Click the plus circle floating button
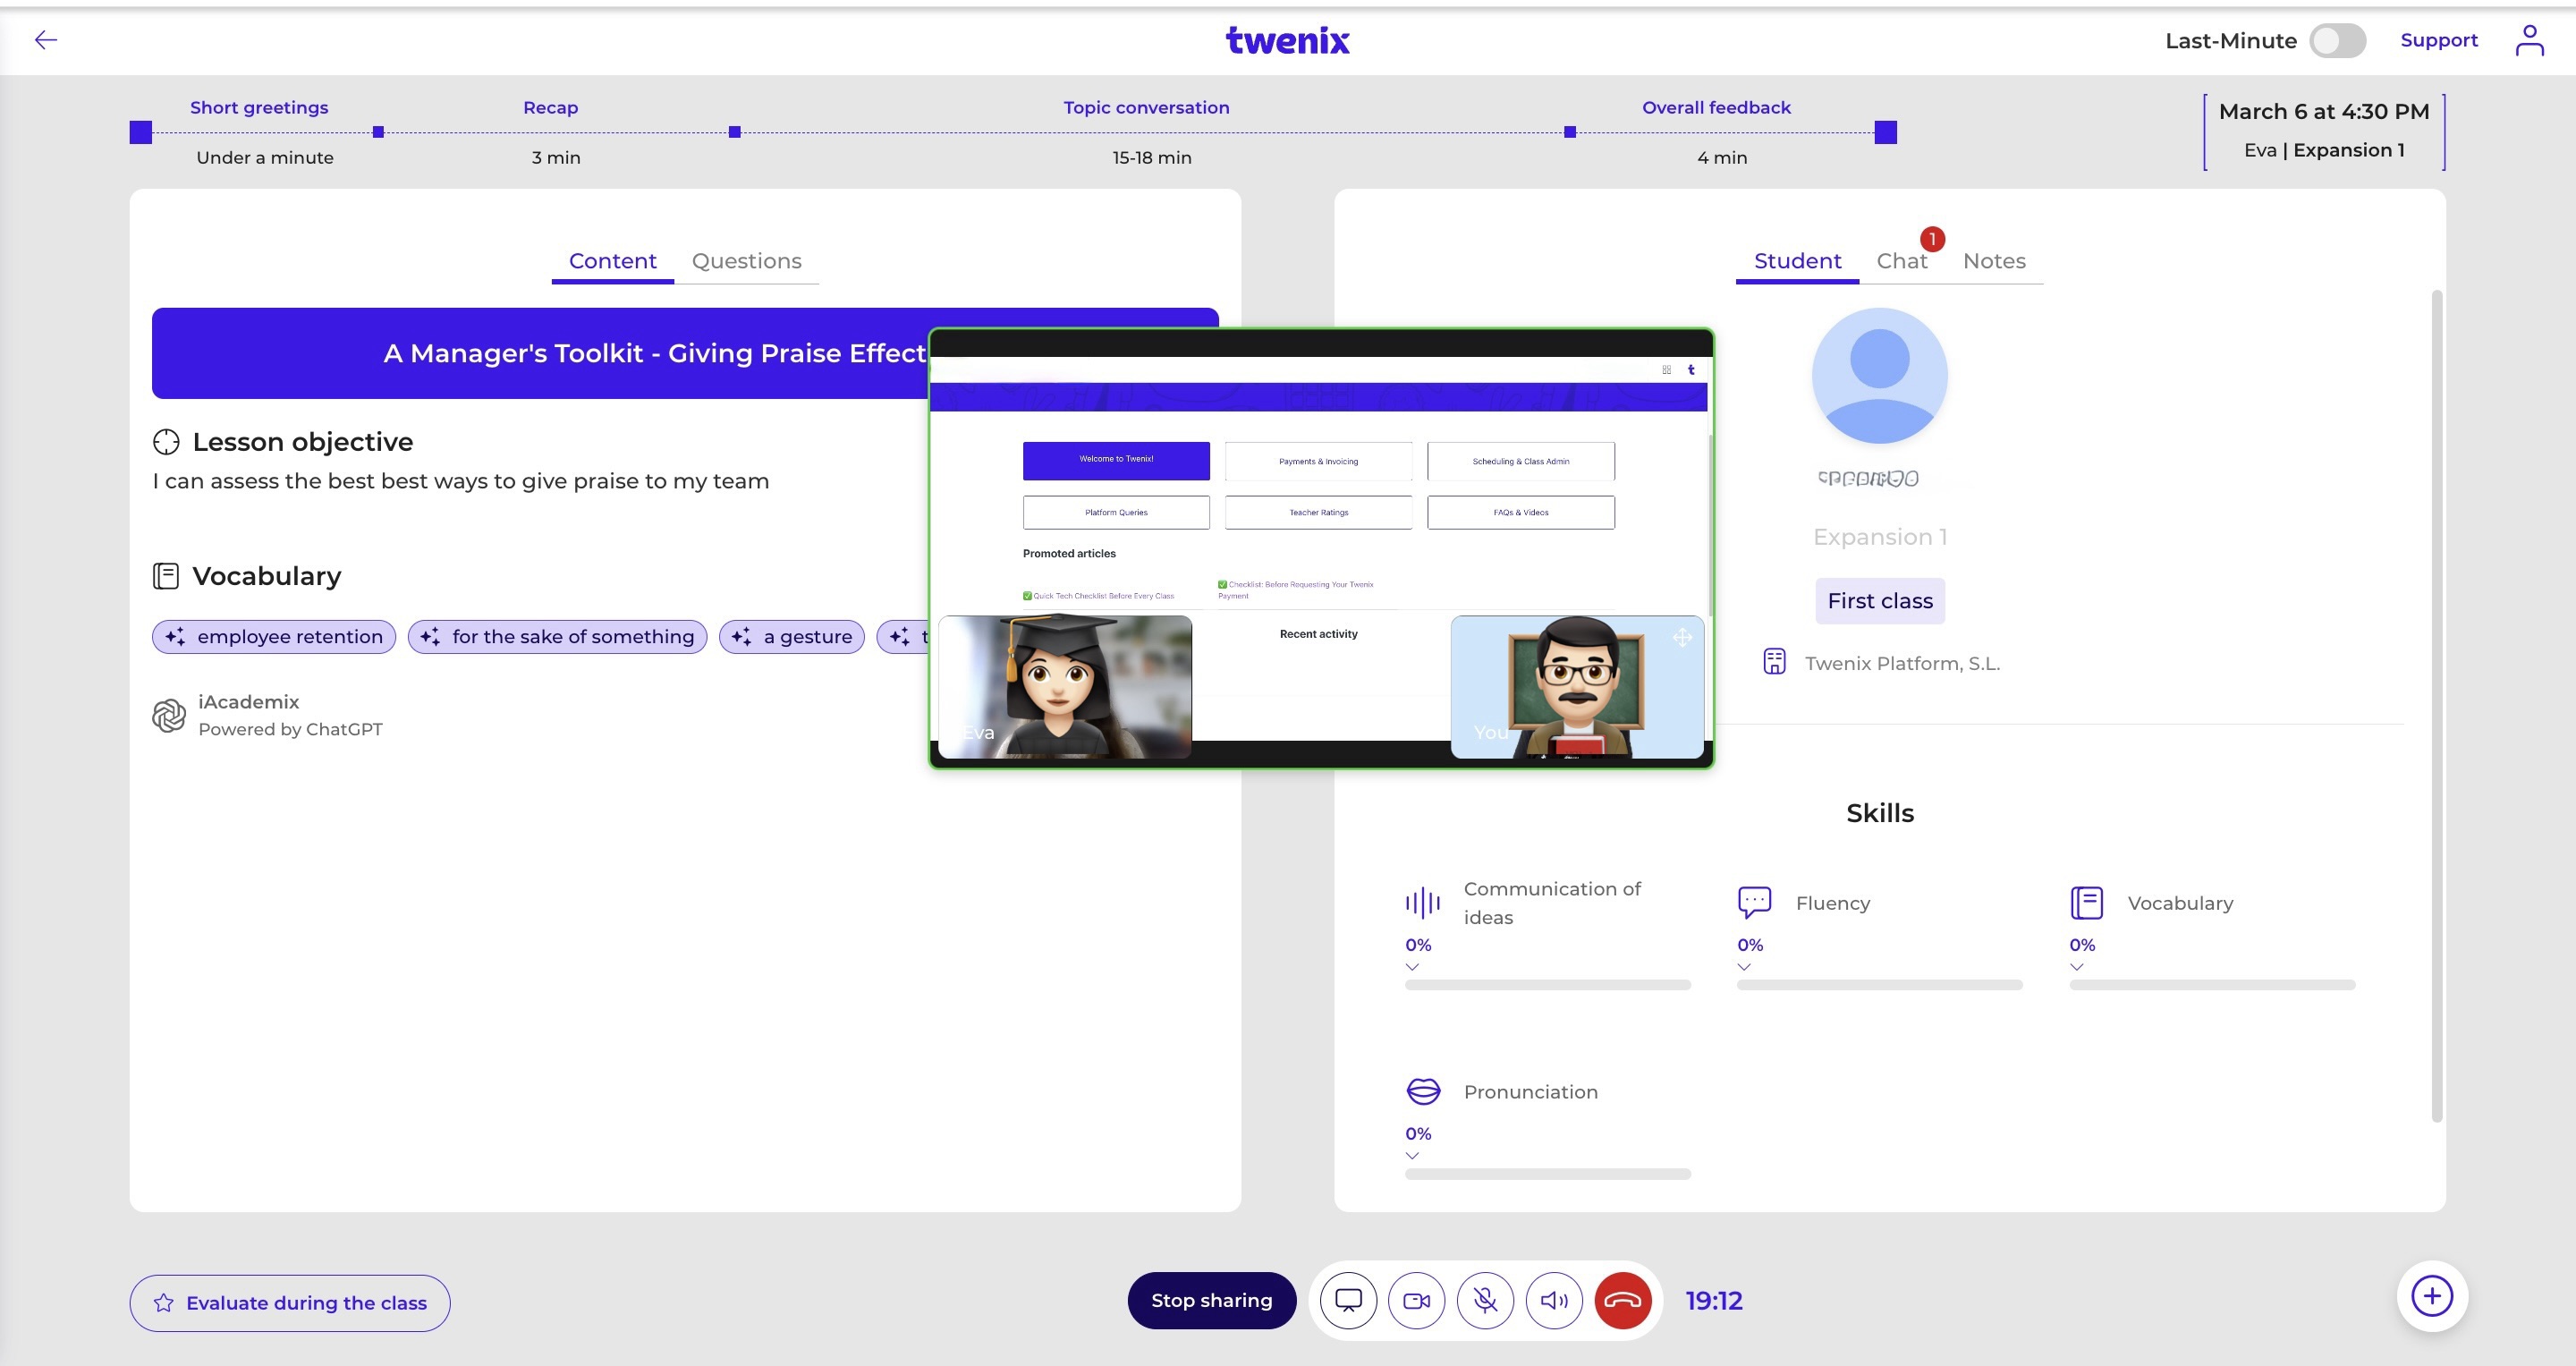2576x1366 pixels. 2432,1296
